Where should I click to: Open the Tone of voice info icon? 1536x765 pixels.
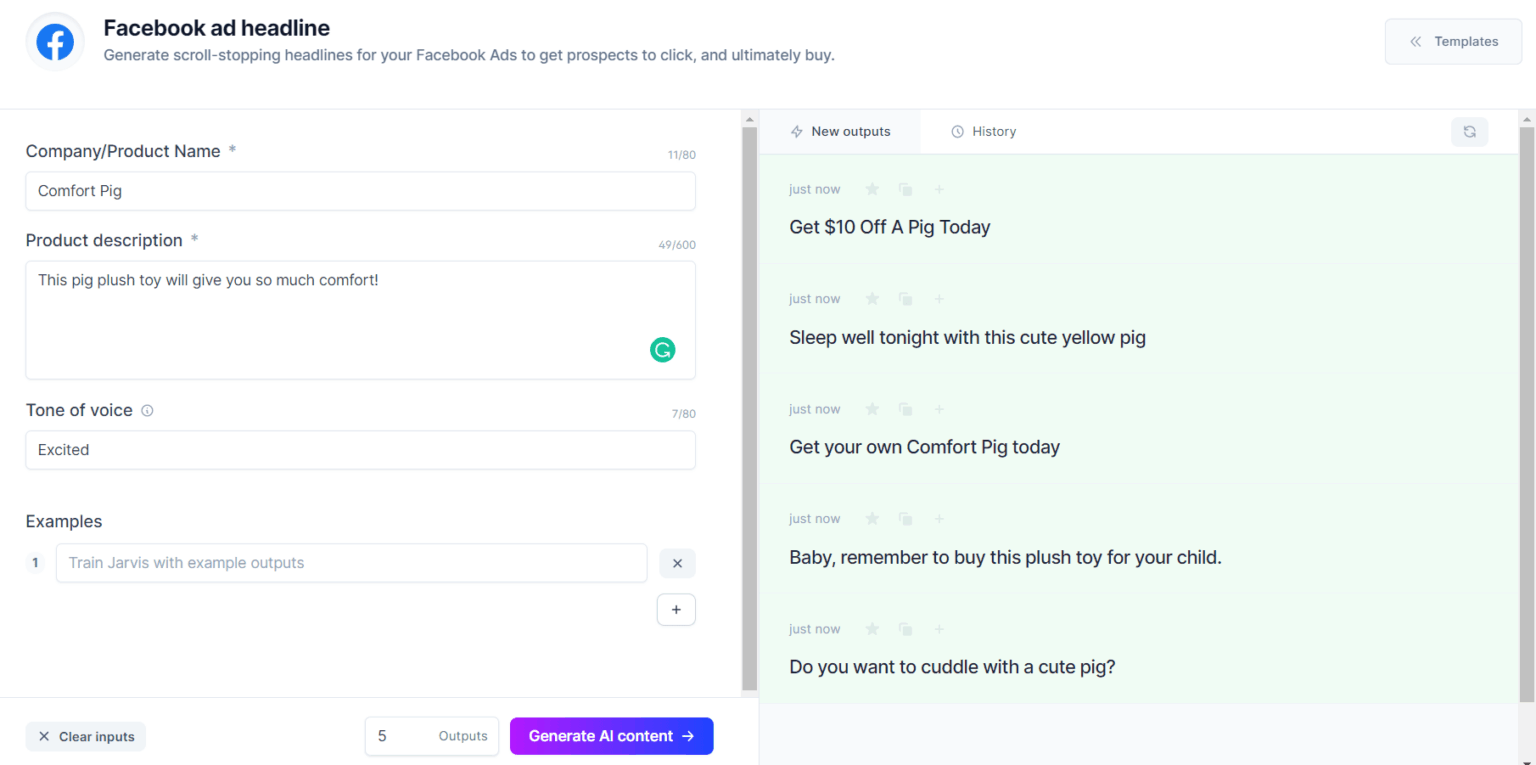pos(147,410)
